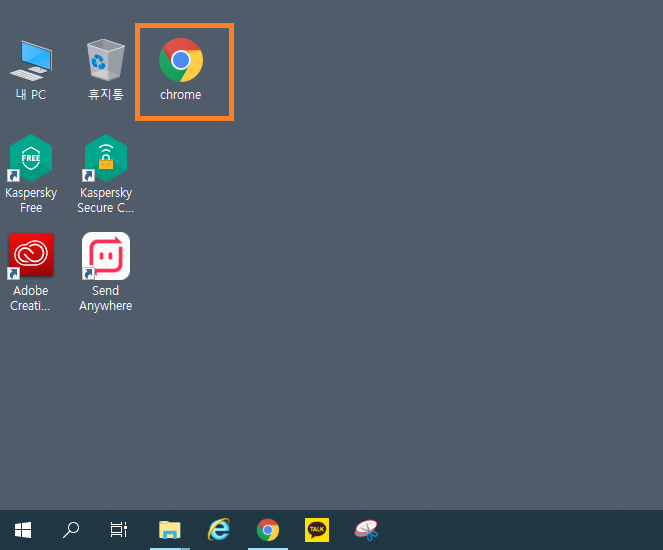Open taskbar search magnifier
Image resolution: width=663 pixels, height=550 pixels.
[71, 530]
